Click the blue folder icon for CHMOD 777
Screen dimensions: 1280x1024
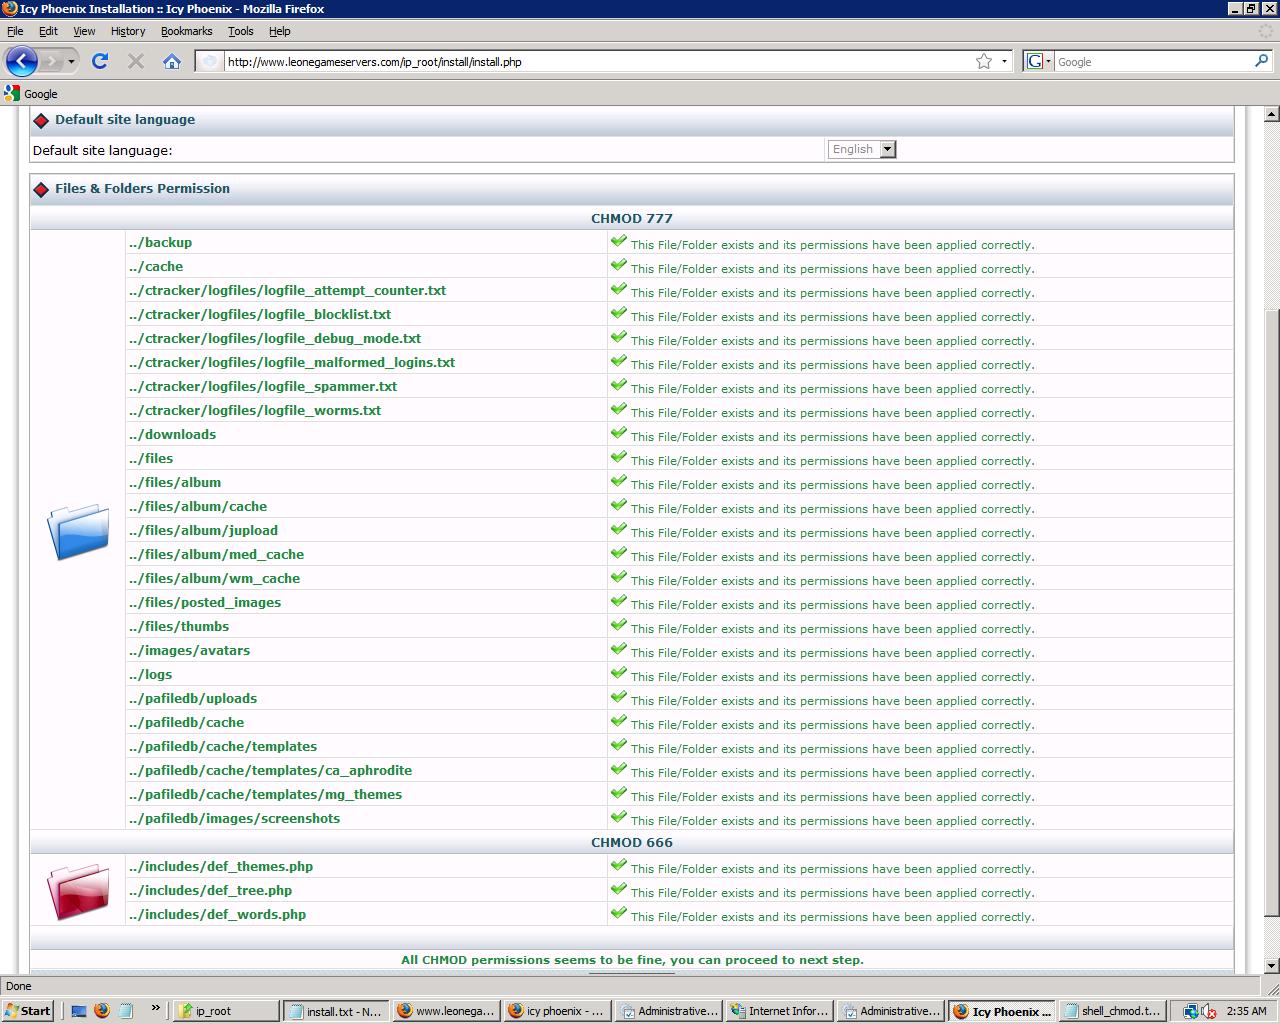[78, 531]
